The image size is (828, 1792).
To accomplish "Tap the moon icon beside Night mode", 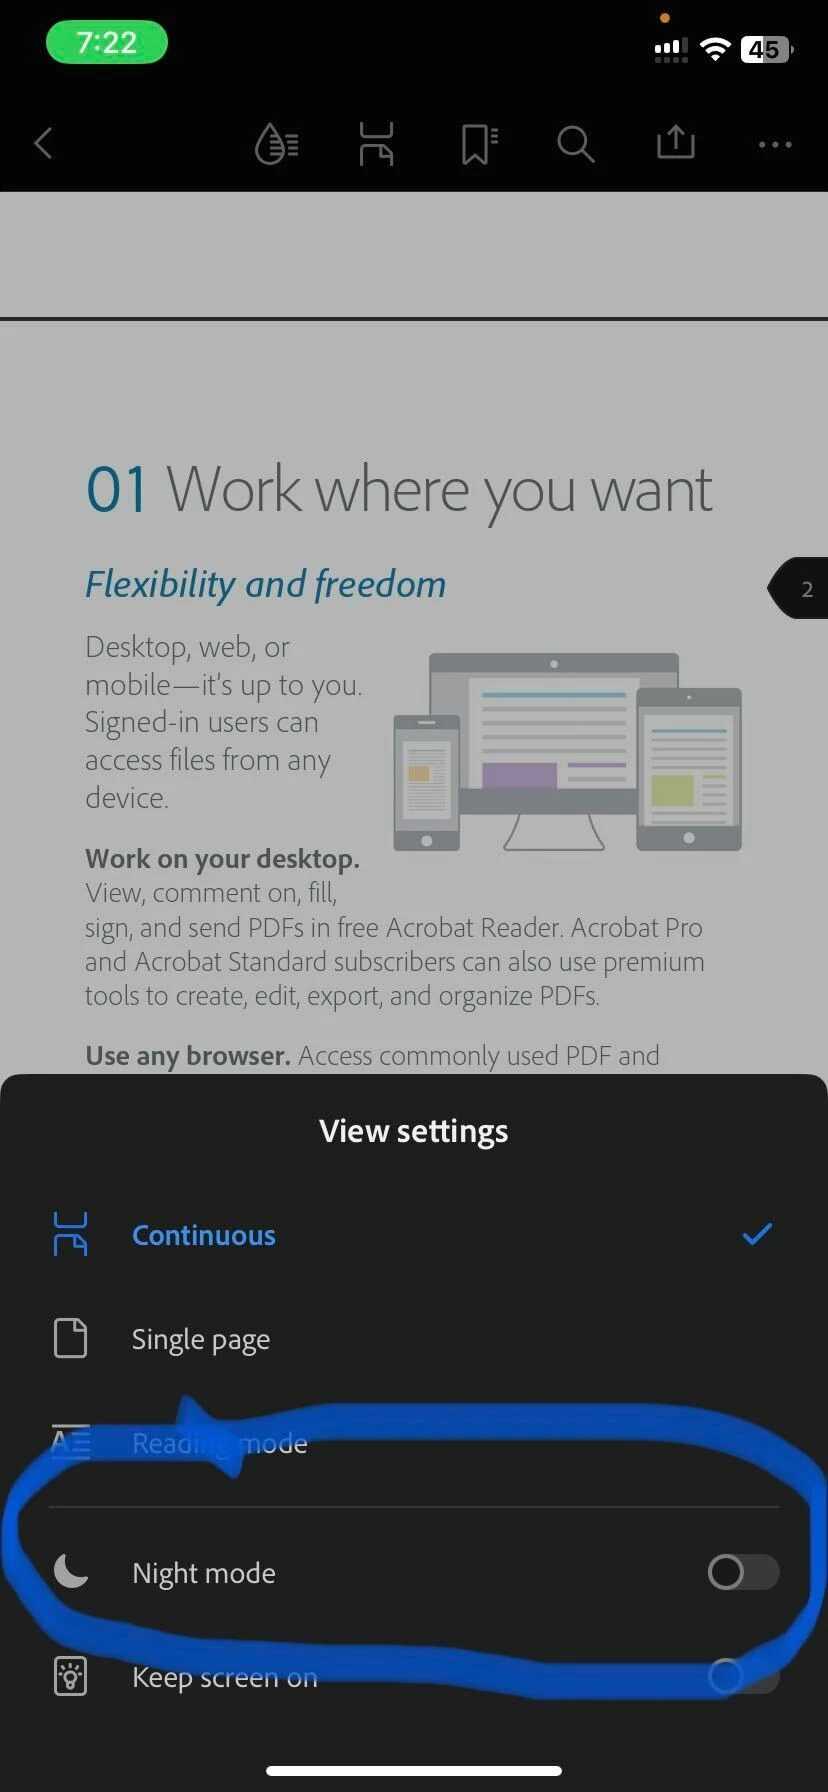I will [70, 1572].
